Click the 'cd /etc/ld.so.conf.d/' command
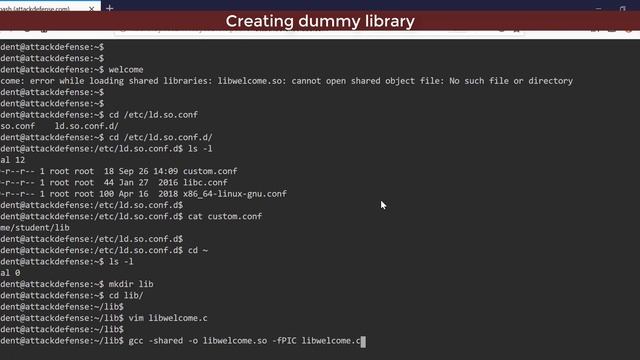 pos(160,138)
